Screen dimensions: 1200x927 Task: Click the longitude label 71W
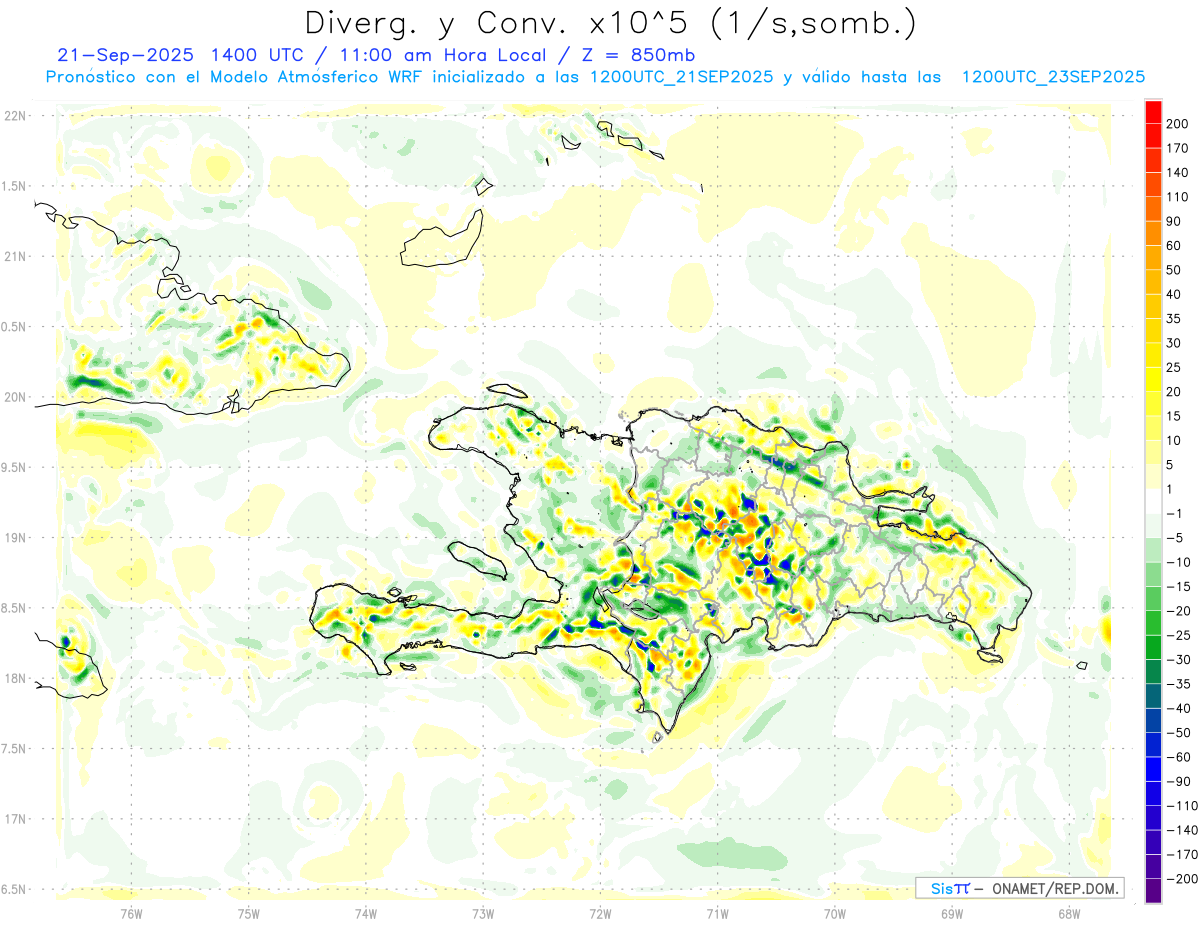tap(717, 912)
